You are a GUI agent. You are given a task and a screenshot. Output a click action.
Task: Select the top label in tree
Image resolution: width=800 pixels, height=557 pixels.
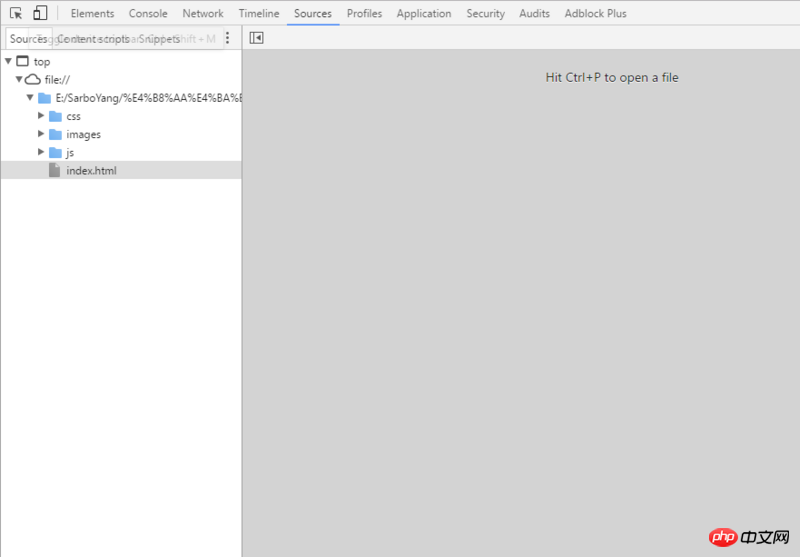point(42,62)
